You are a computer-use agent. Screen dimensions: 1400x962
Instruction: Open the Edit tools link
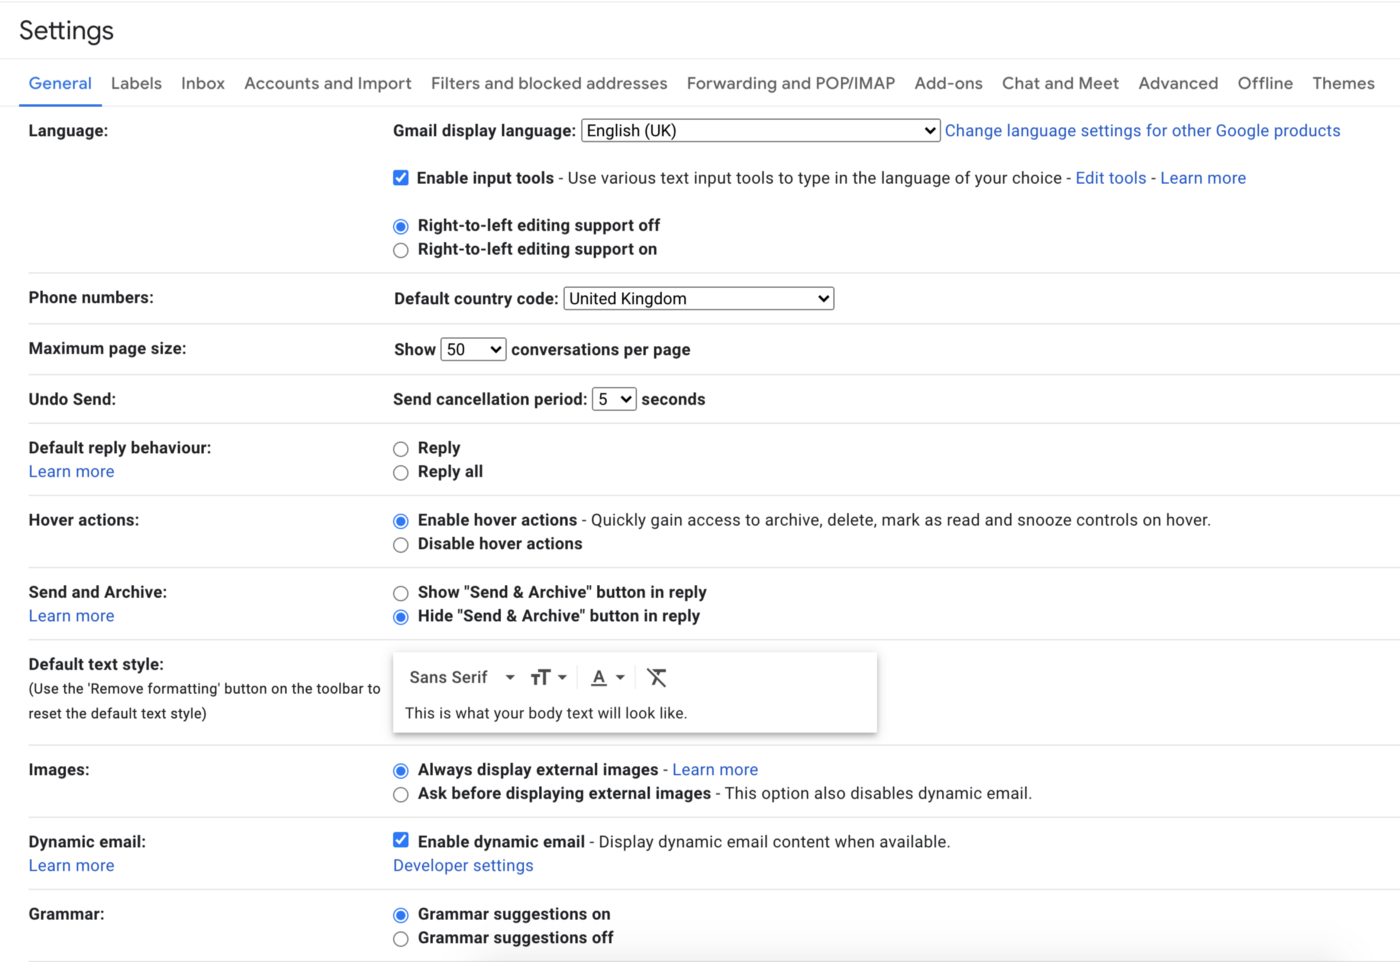click(1110, 178)
